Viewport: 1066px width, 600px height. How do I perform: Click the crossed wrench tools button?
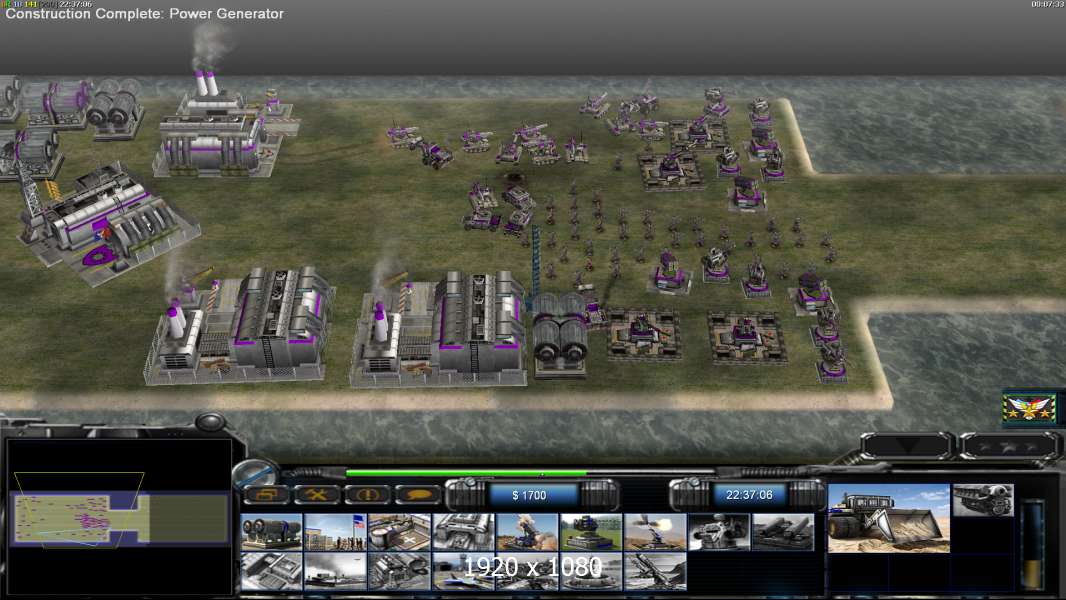316,494
